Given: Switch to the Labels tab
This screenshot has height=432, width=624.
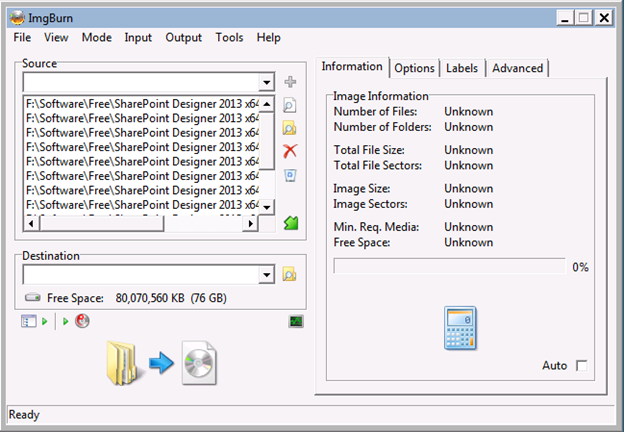Looking at the screenshot, I should pyautogui.click(x=462, y=68).
